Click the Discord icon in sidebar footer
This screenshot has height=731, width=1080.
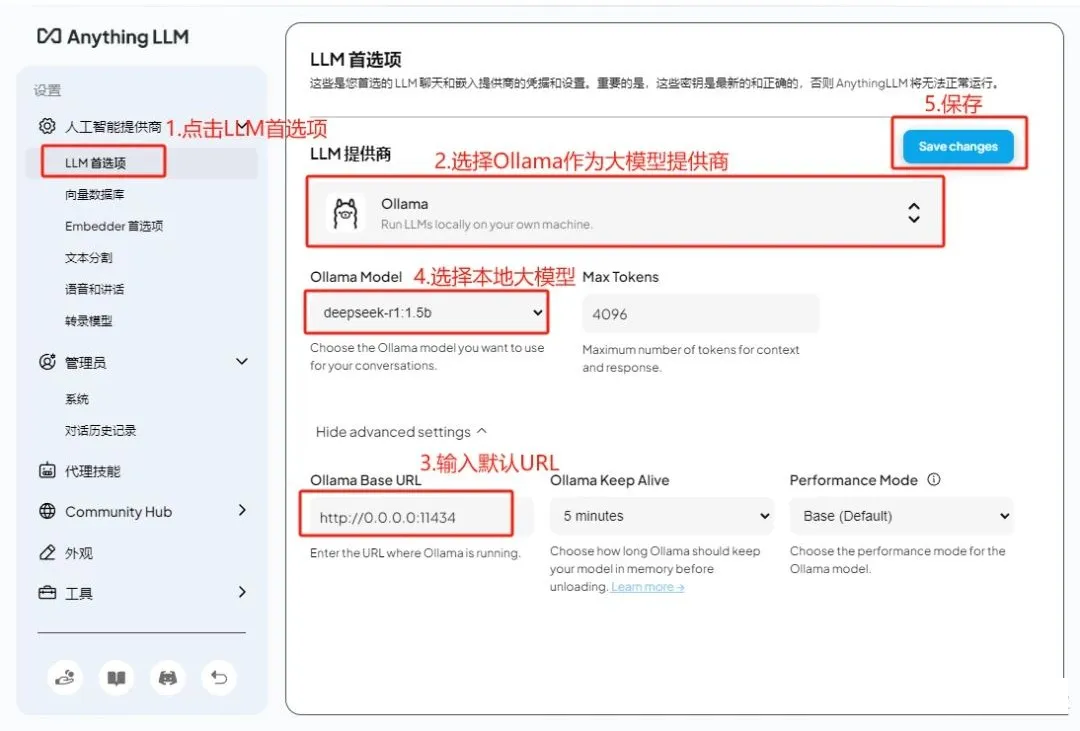167,678
